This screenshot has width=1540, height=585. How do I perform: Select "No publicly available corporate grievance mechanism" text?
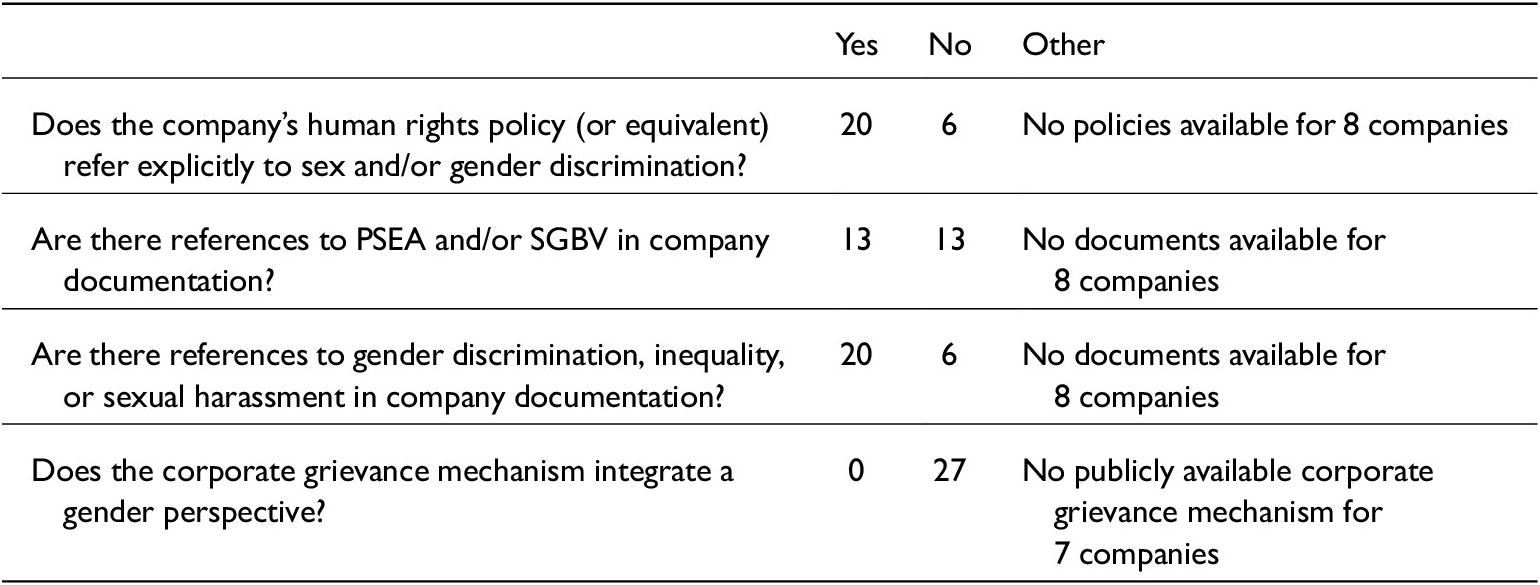[1228, 484]
